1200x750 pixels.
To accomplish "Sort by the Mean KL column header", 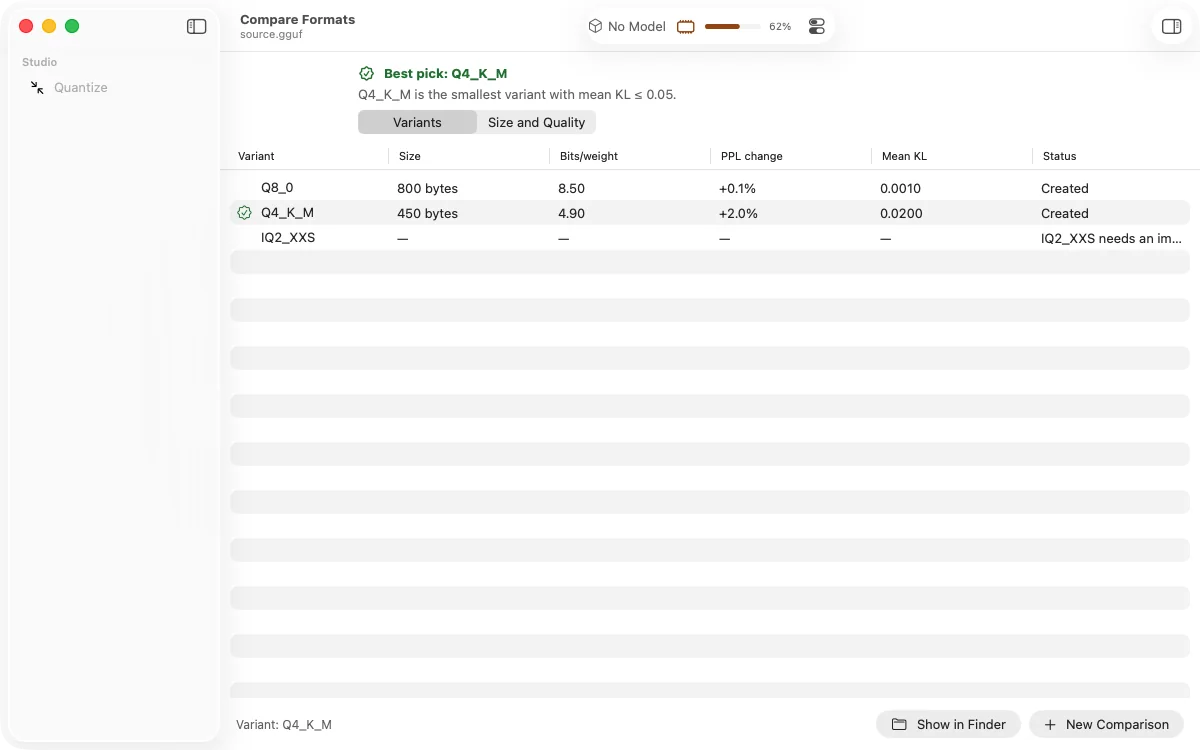I will pos(904,156).
